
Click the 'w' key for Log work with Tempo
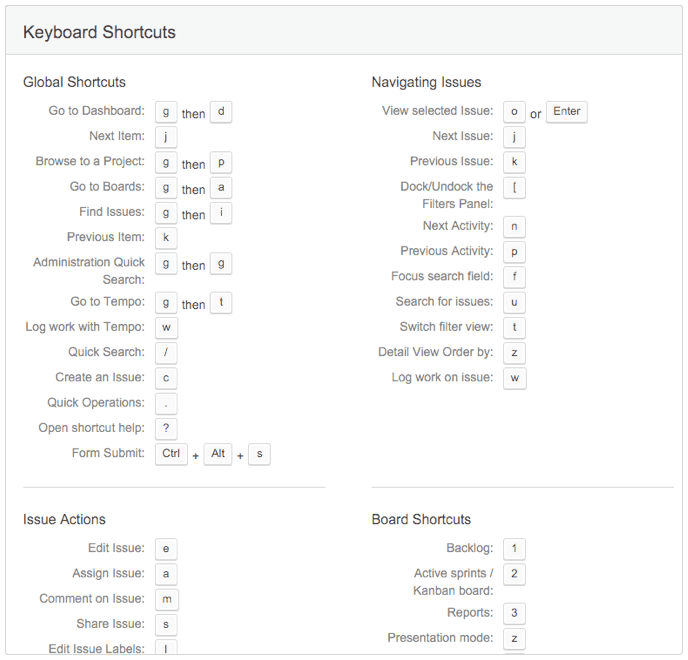pyautogui.click(x=166, y=328)
